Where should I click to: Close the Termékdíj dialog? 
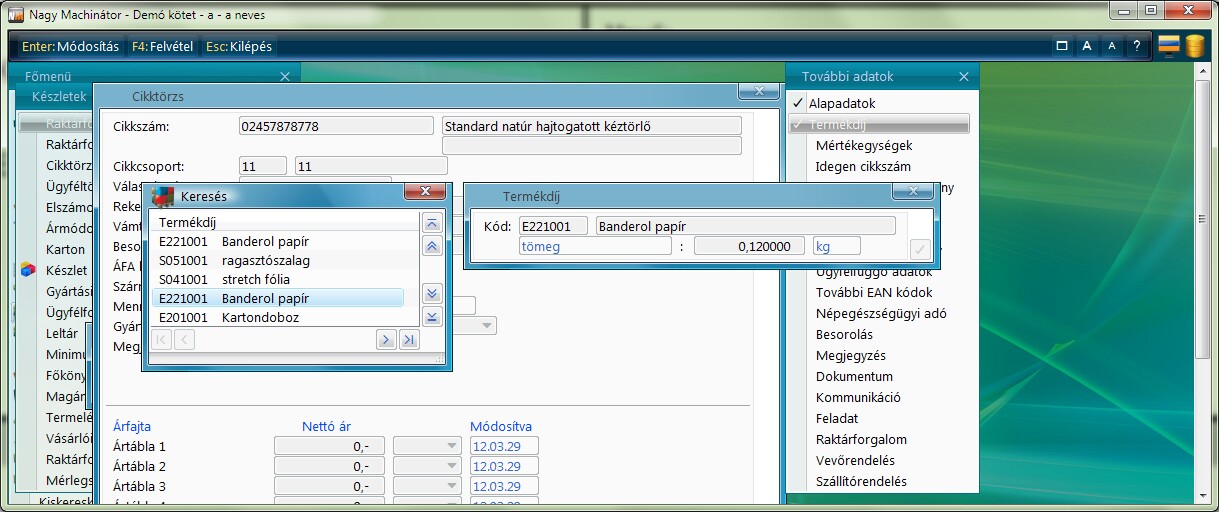(x=912, y=192)
